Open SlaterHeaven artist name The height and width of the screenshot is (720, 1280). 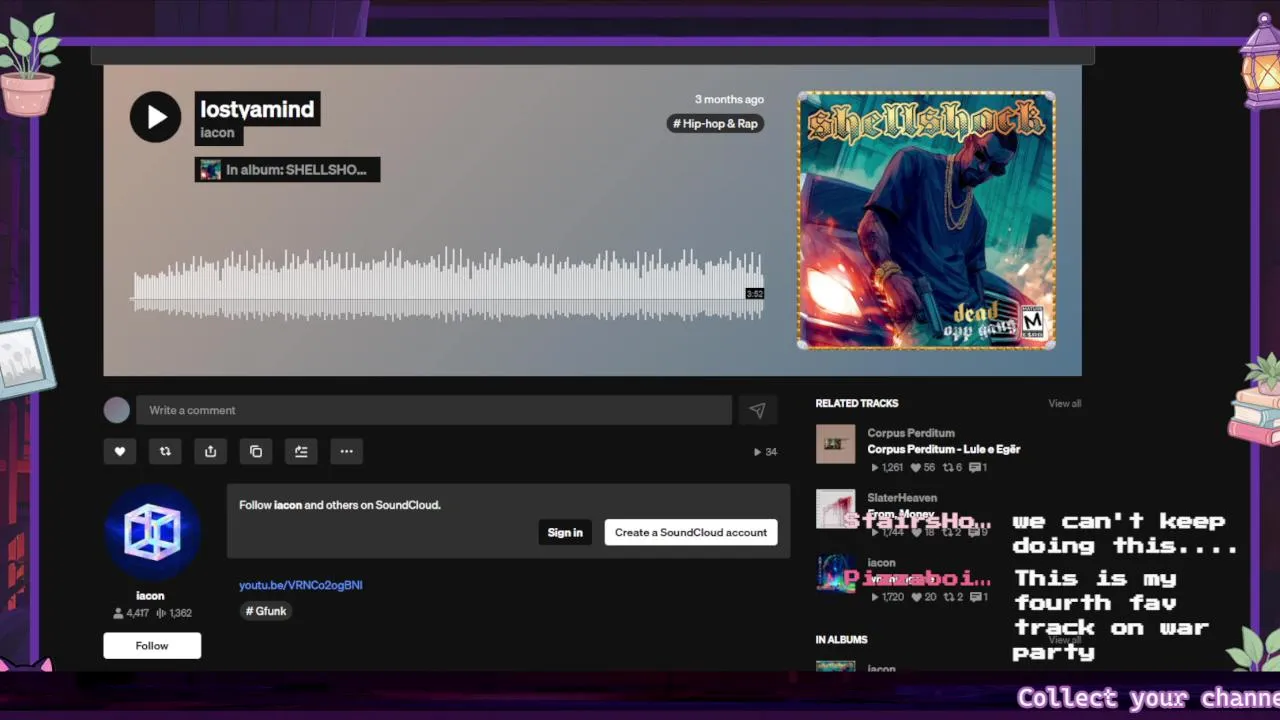902,498
